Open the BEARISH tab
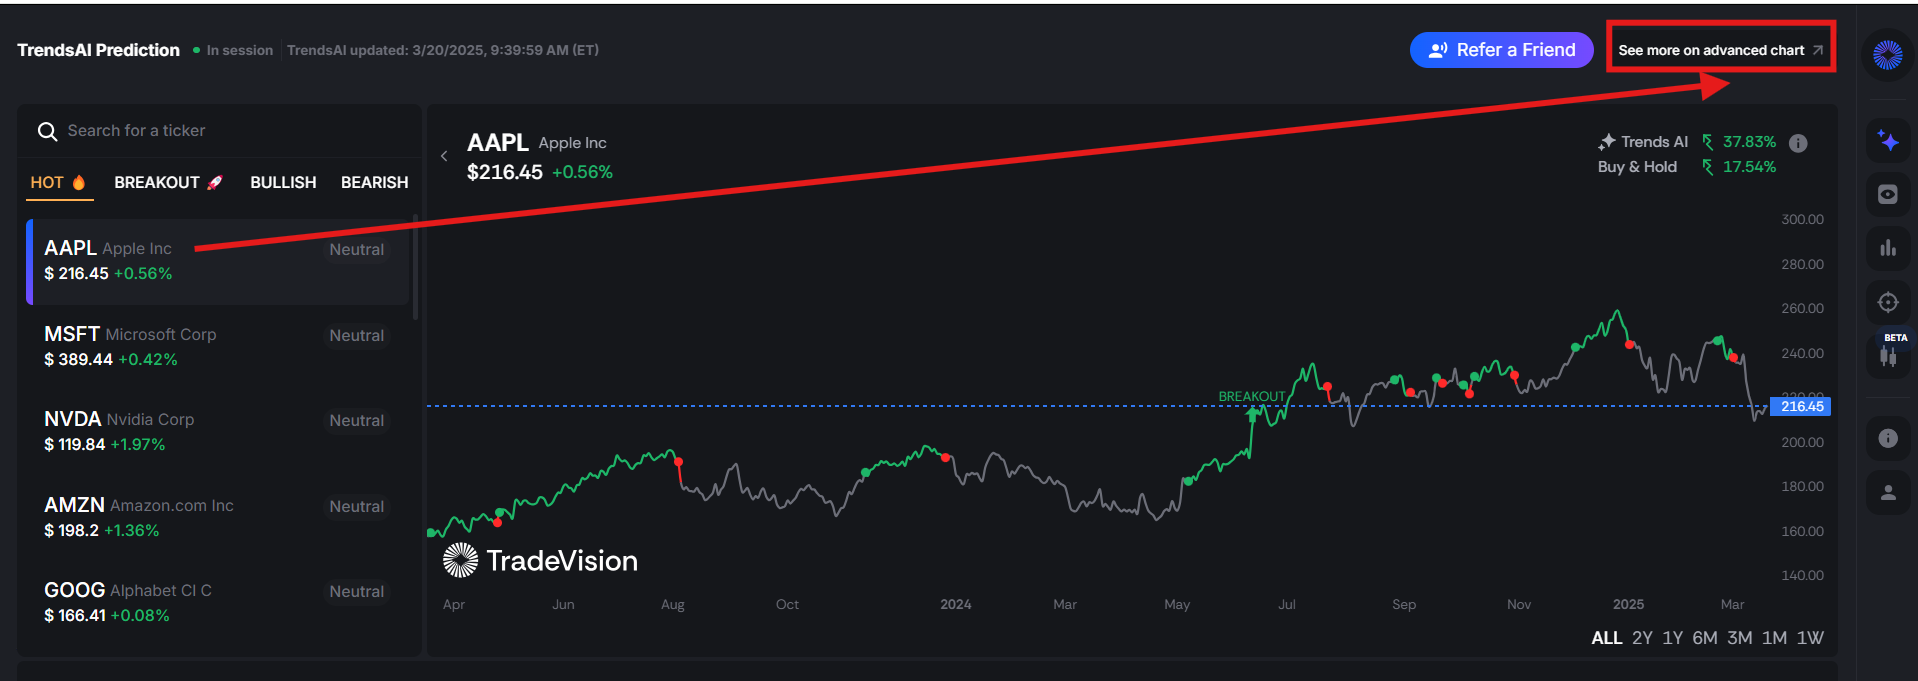 [374, 182]
